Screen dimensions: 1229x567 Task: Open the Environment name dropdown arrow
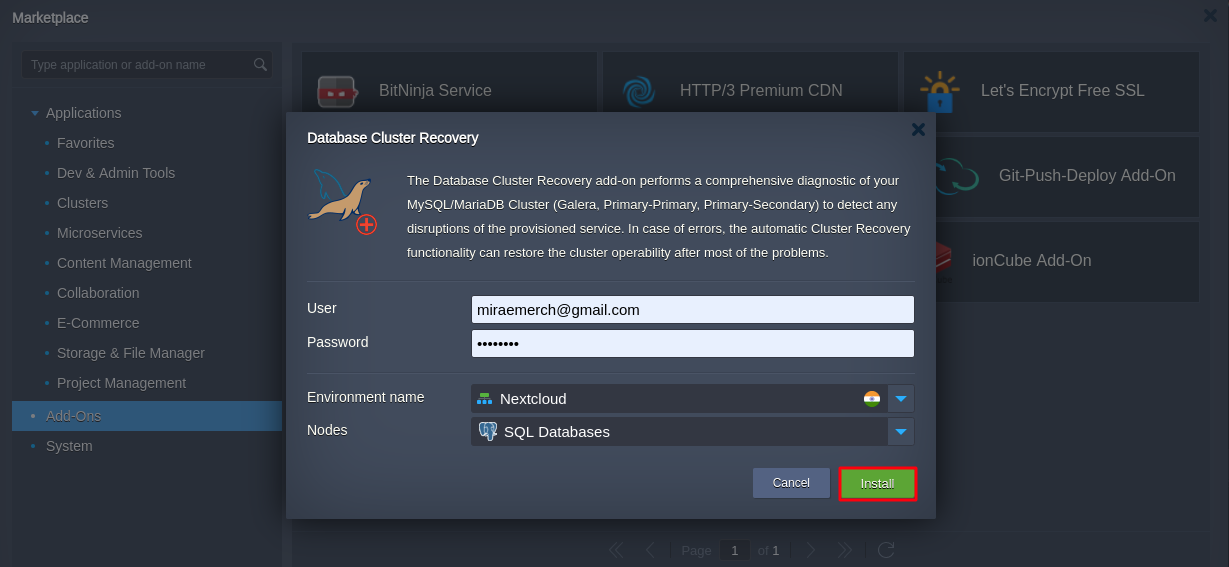point(901,399)
